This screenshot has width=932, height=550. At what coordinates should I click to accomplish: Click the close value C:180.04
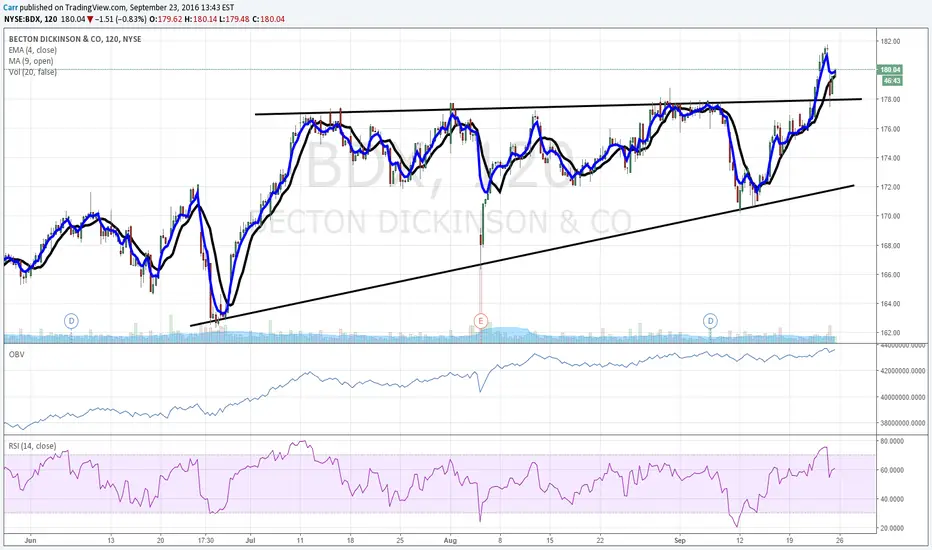coord(269,19)
